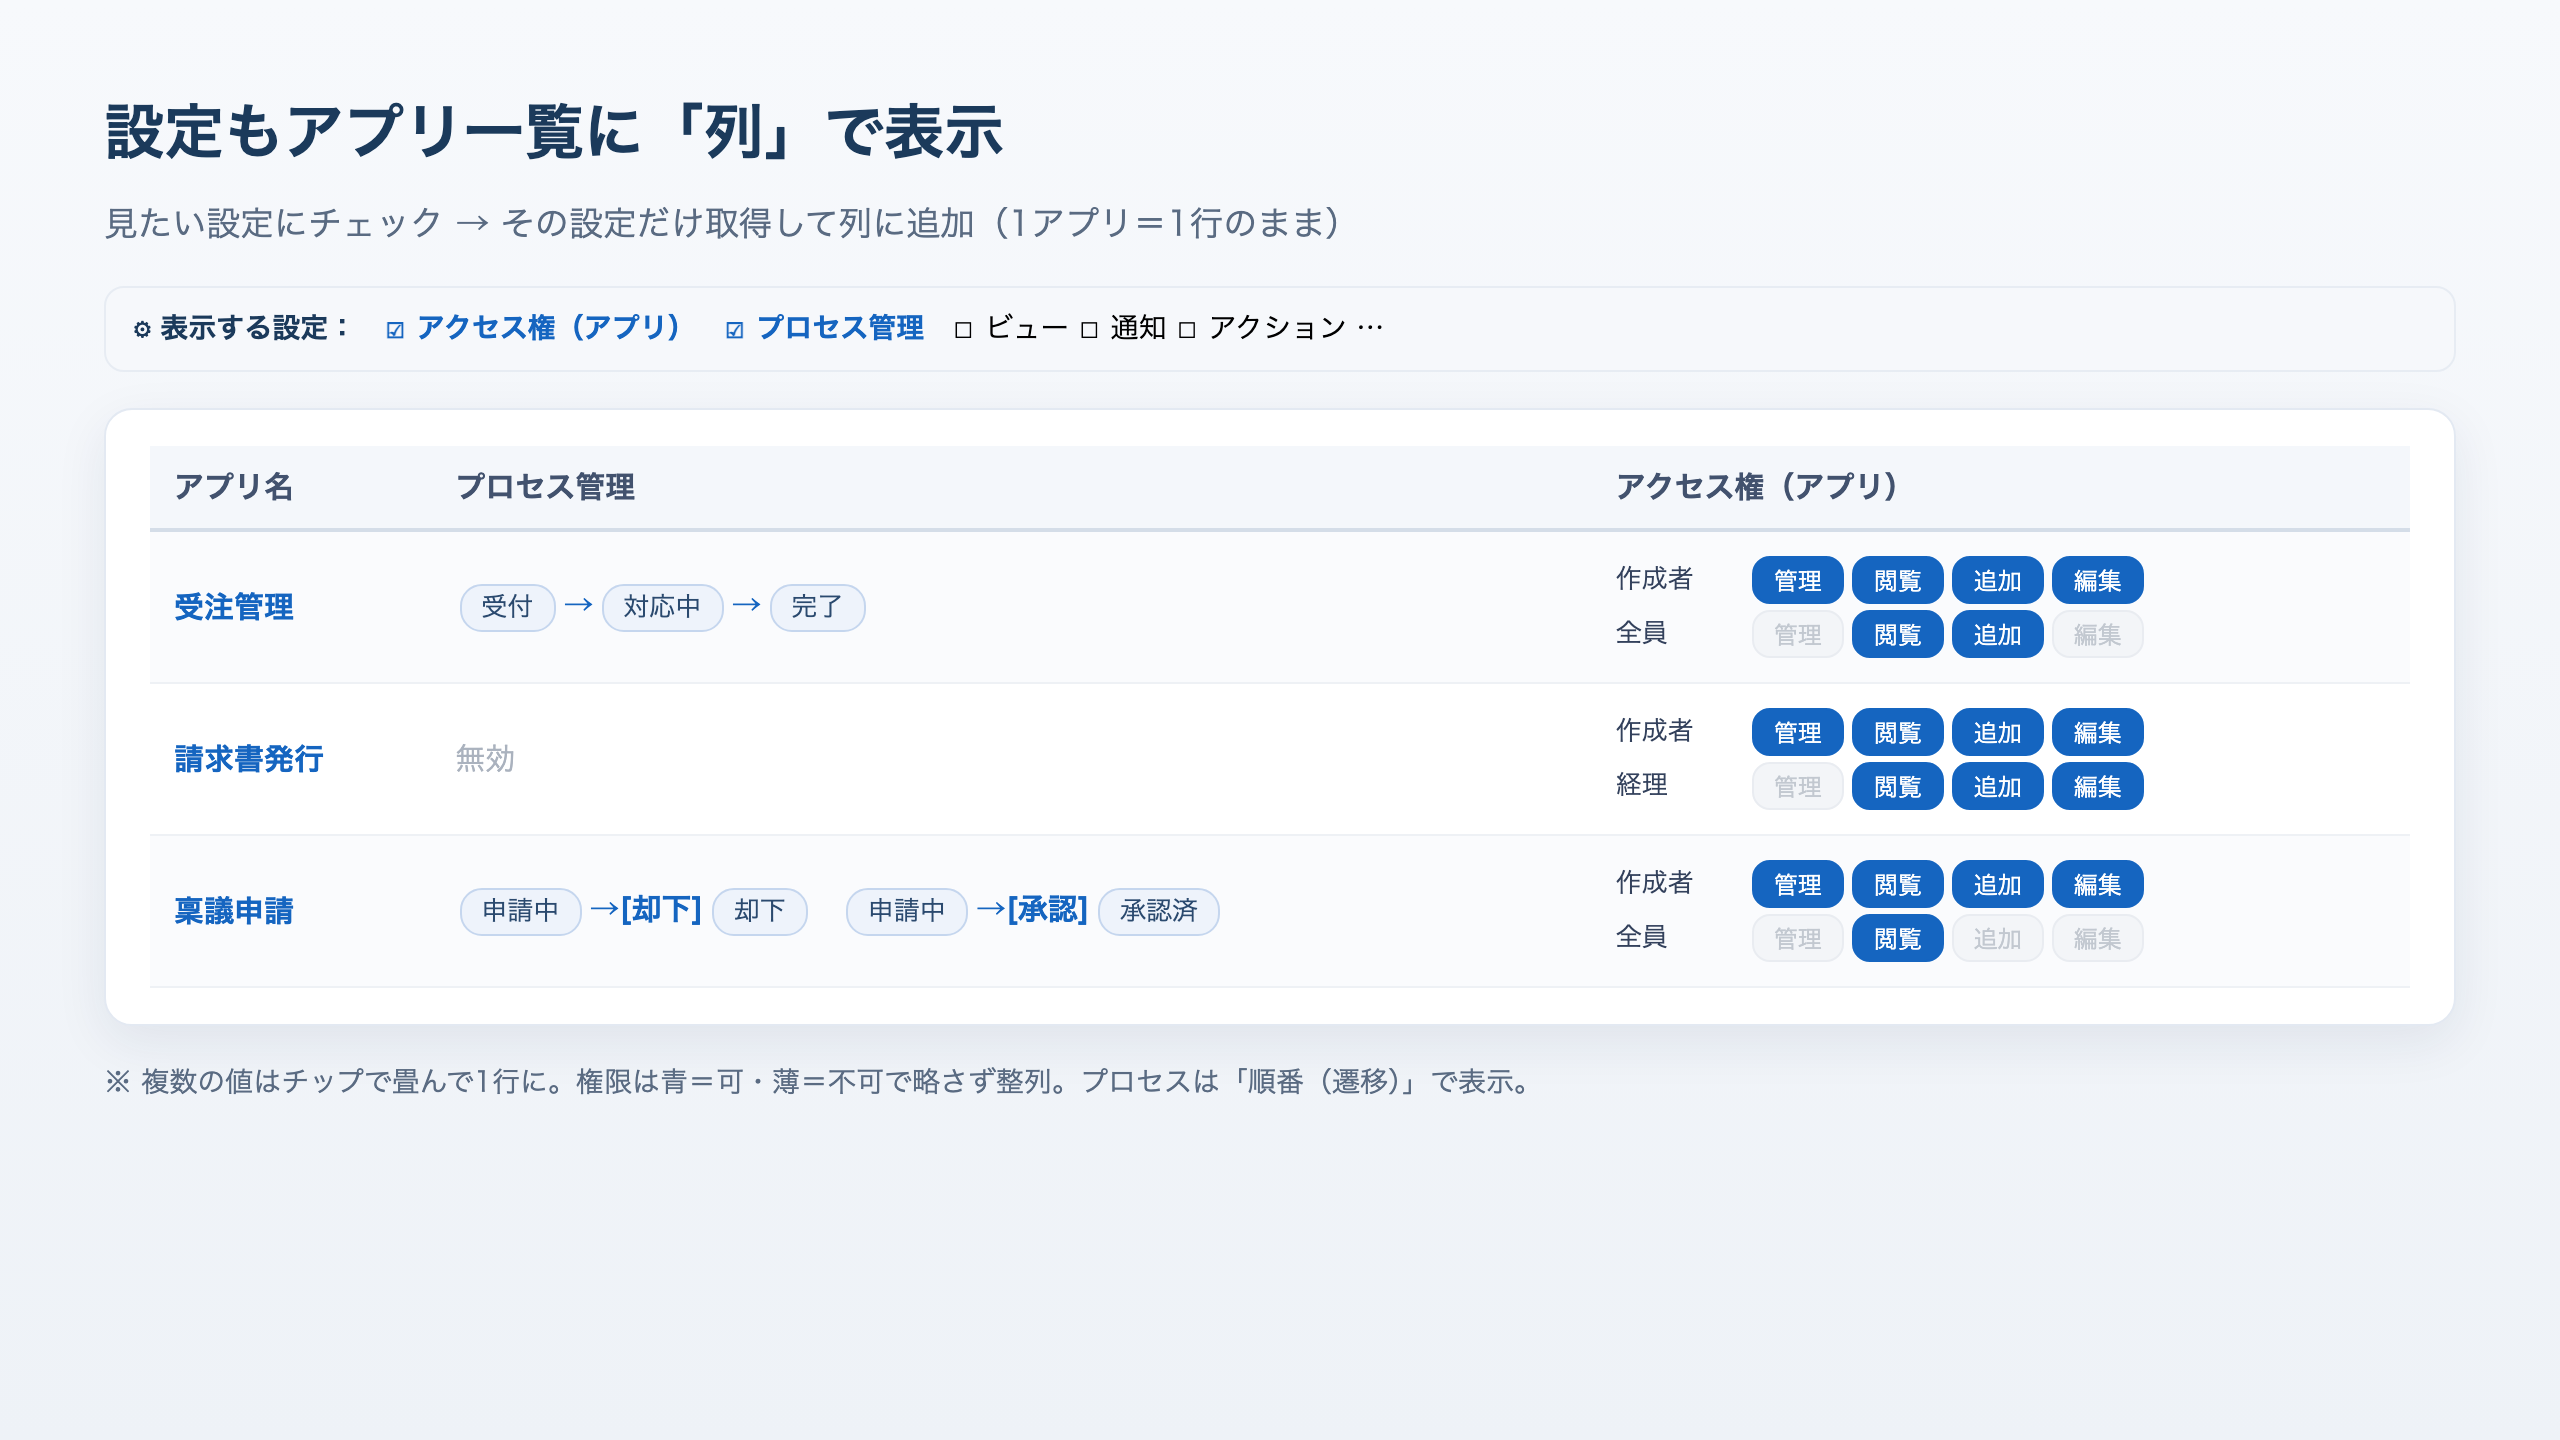Toggle 管理 for 稟議申請 作成者

point(1797,884)
